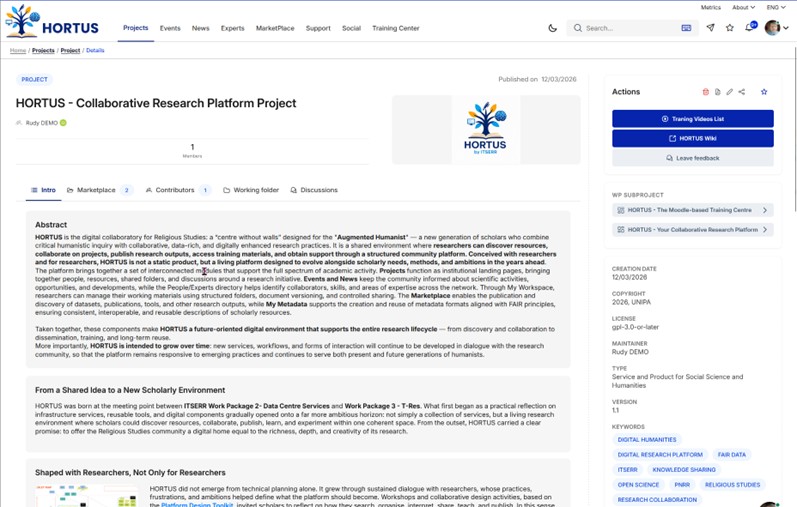Click Published on date 12/03/2026
Viewport: 797px width, 507px height.
pyautogui.click(x=558, y=79)
